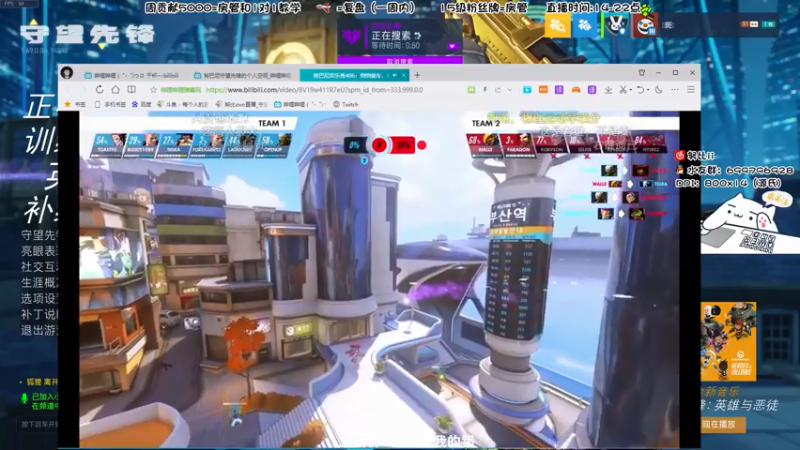Viewport: 800px width, 450px height.
Task: Expand the address bar dropdown arrow
Action: (510, 90)
